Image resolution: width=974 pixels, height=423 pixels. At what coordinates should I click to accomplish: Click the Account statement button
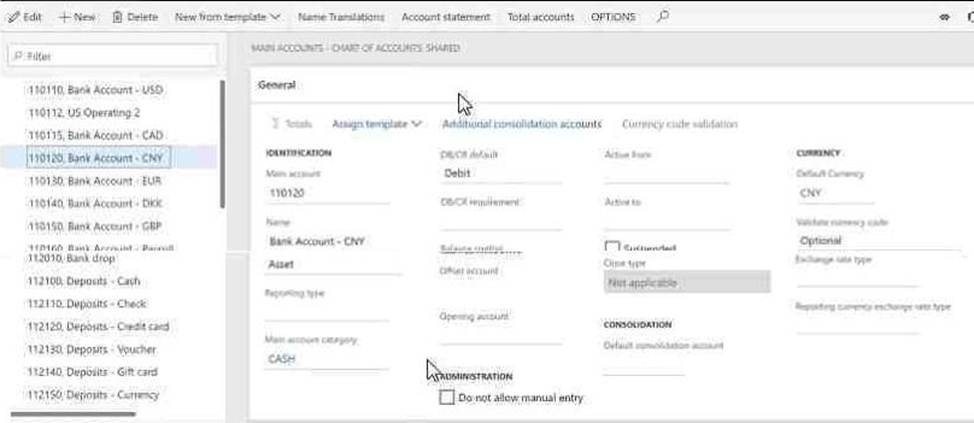445,17
